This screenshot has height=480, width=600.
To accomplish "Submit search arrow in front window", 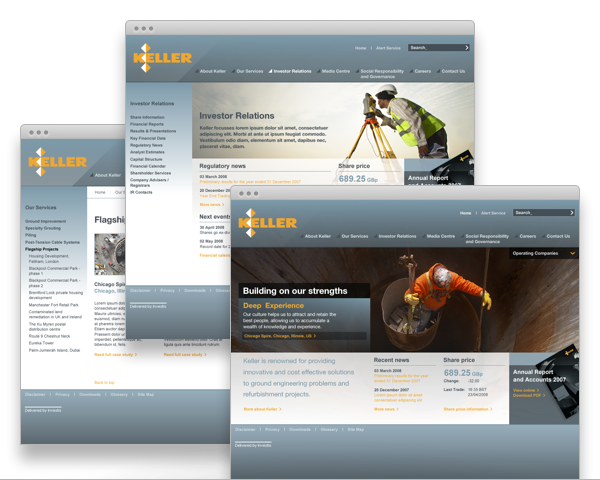I will [x=572, y=213].
